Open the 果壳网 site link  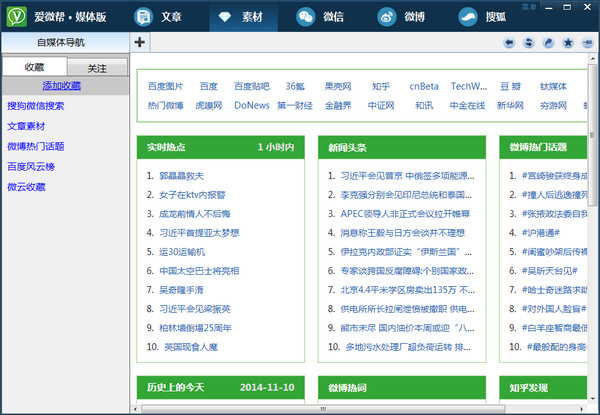pos(338,86)
